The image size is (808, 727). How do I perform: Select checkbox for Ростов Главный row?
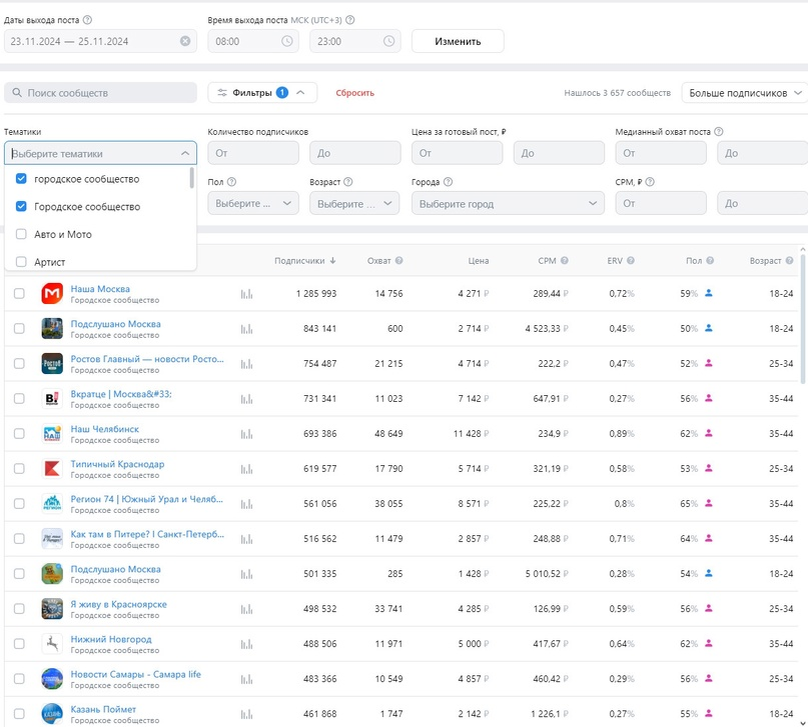click(19, 364)
